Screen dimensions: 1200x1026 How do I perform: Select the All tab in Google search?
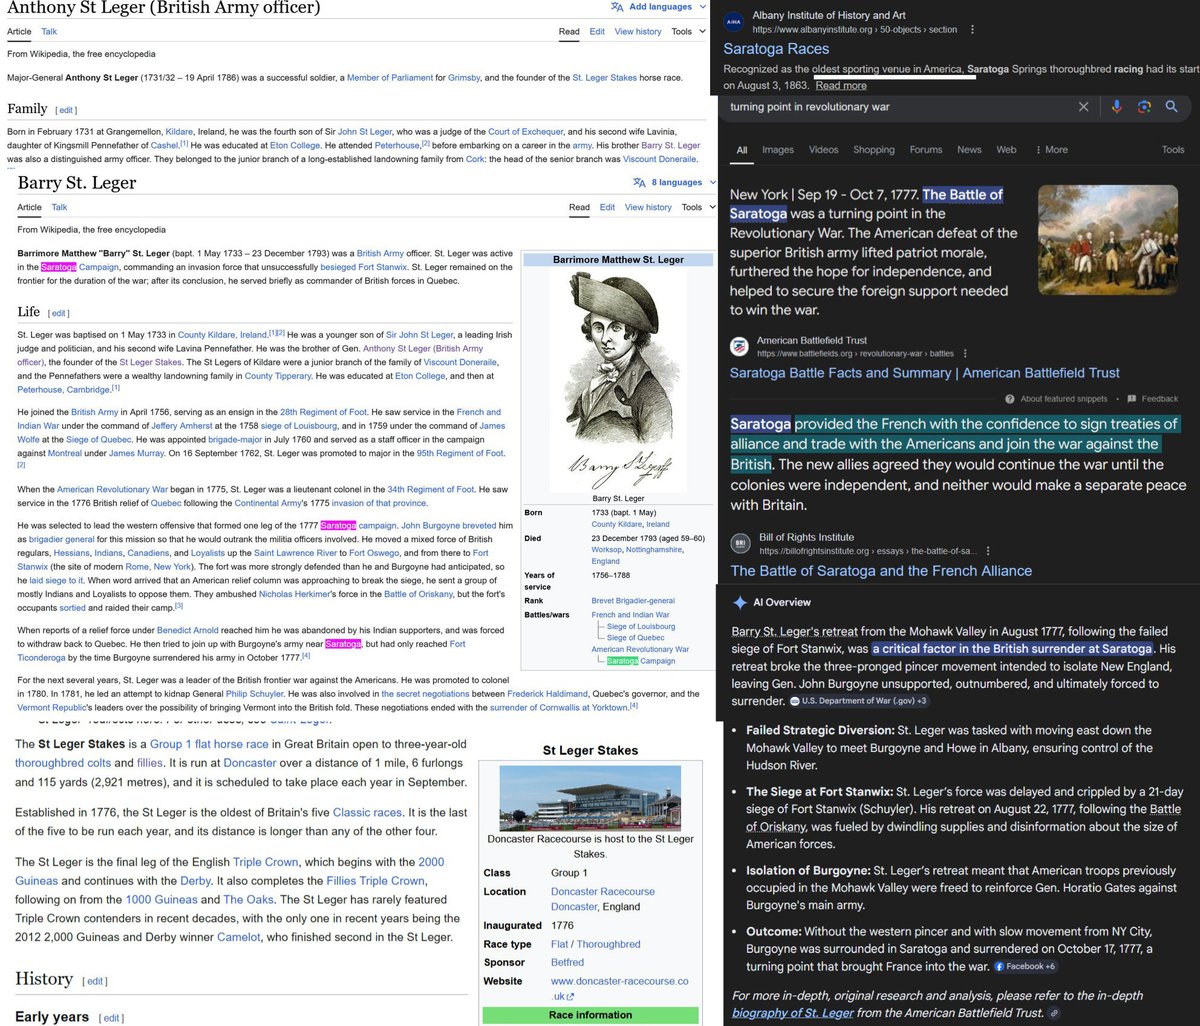point(742,150)
